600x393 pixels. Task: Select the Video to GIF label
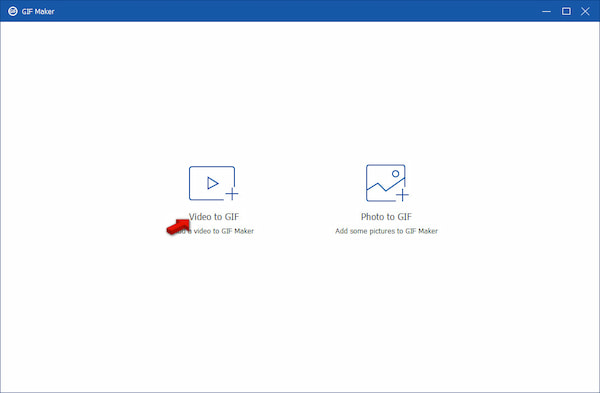coord(214,217)
